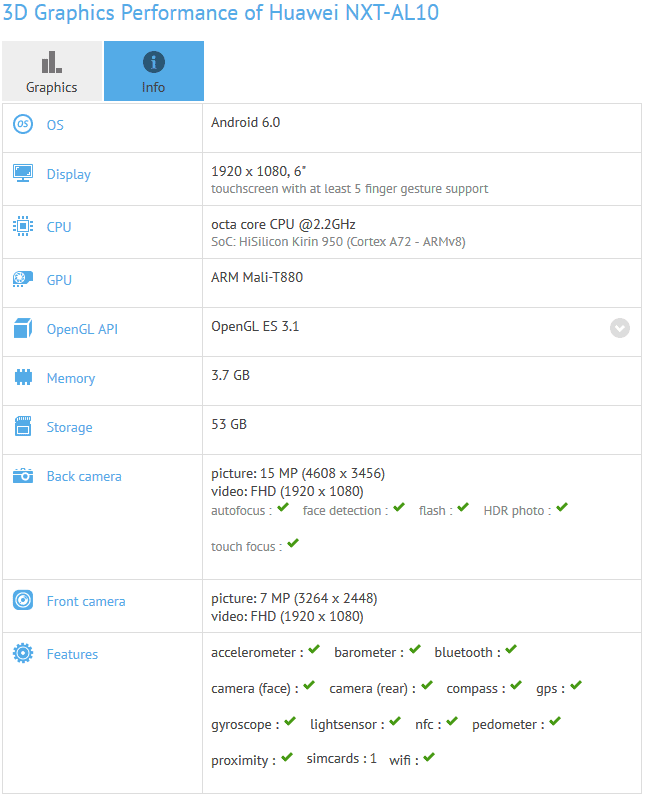Click the autofocus green checkmark
This screenshot has width=645, height=797.
pos(283,508)
